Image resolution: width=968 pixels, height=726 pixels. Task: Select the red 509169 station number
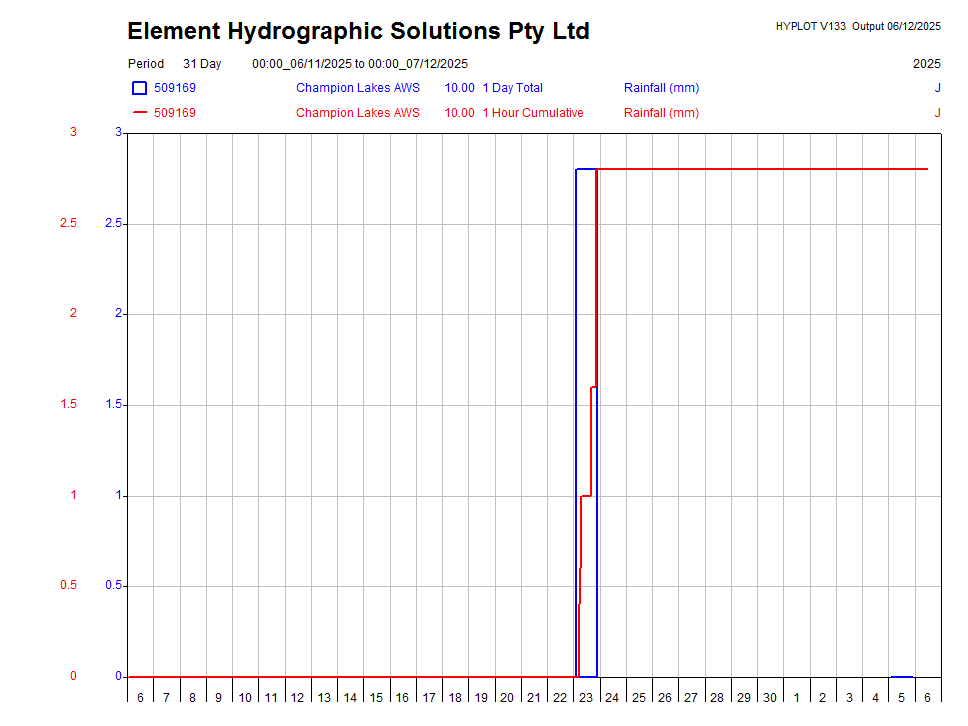(x=175, y=113)
